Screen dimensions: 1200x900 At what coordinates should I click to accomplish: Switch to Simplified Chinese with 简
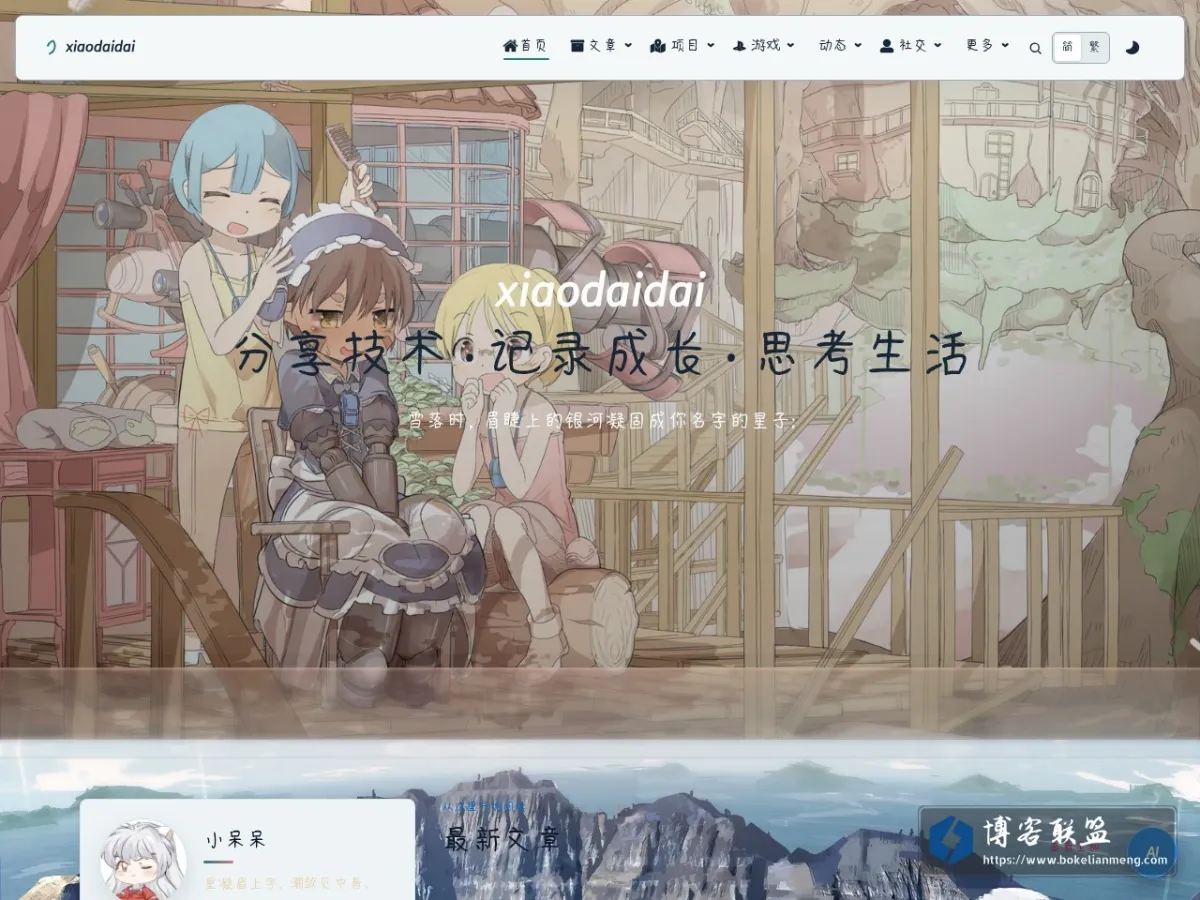tap(1067, 47)
